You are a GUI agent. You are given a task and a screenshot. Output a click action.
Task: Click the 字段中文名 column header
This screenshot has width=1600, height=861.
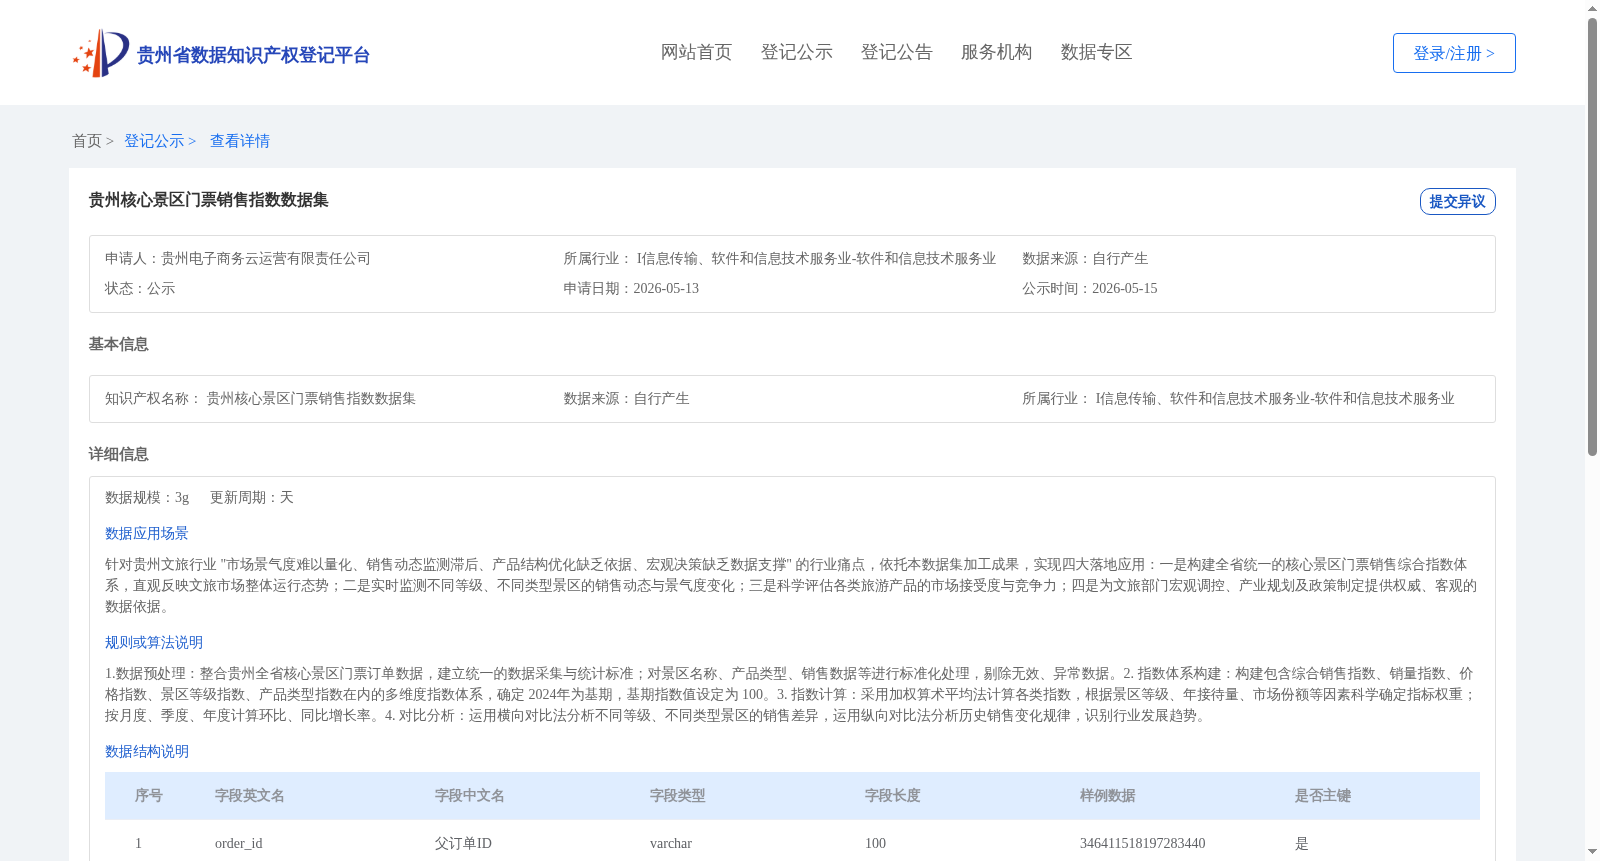[470, 796]
